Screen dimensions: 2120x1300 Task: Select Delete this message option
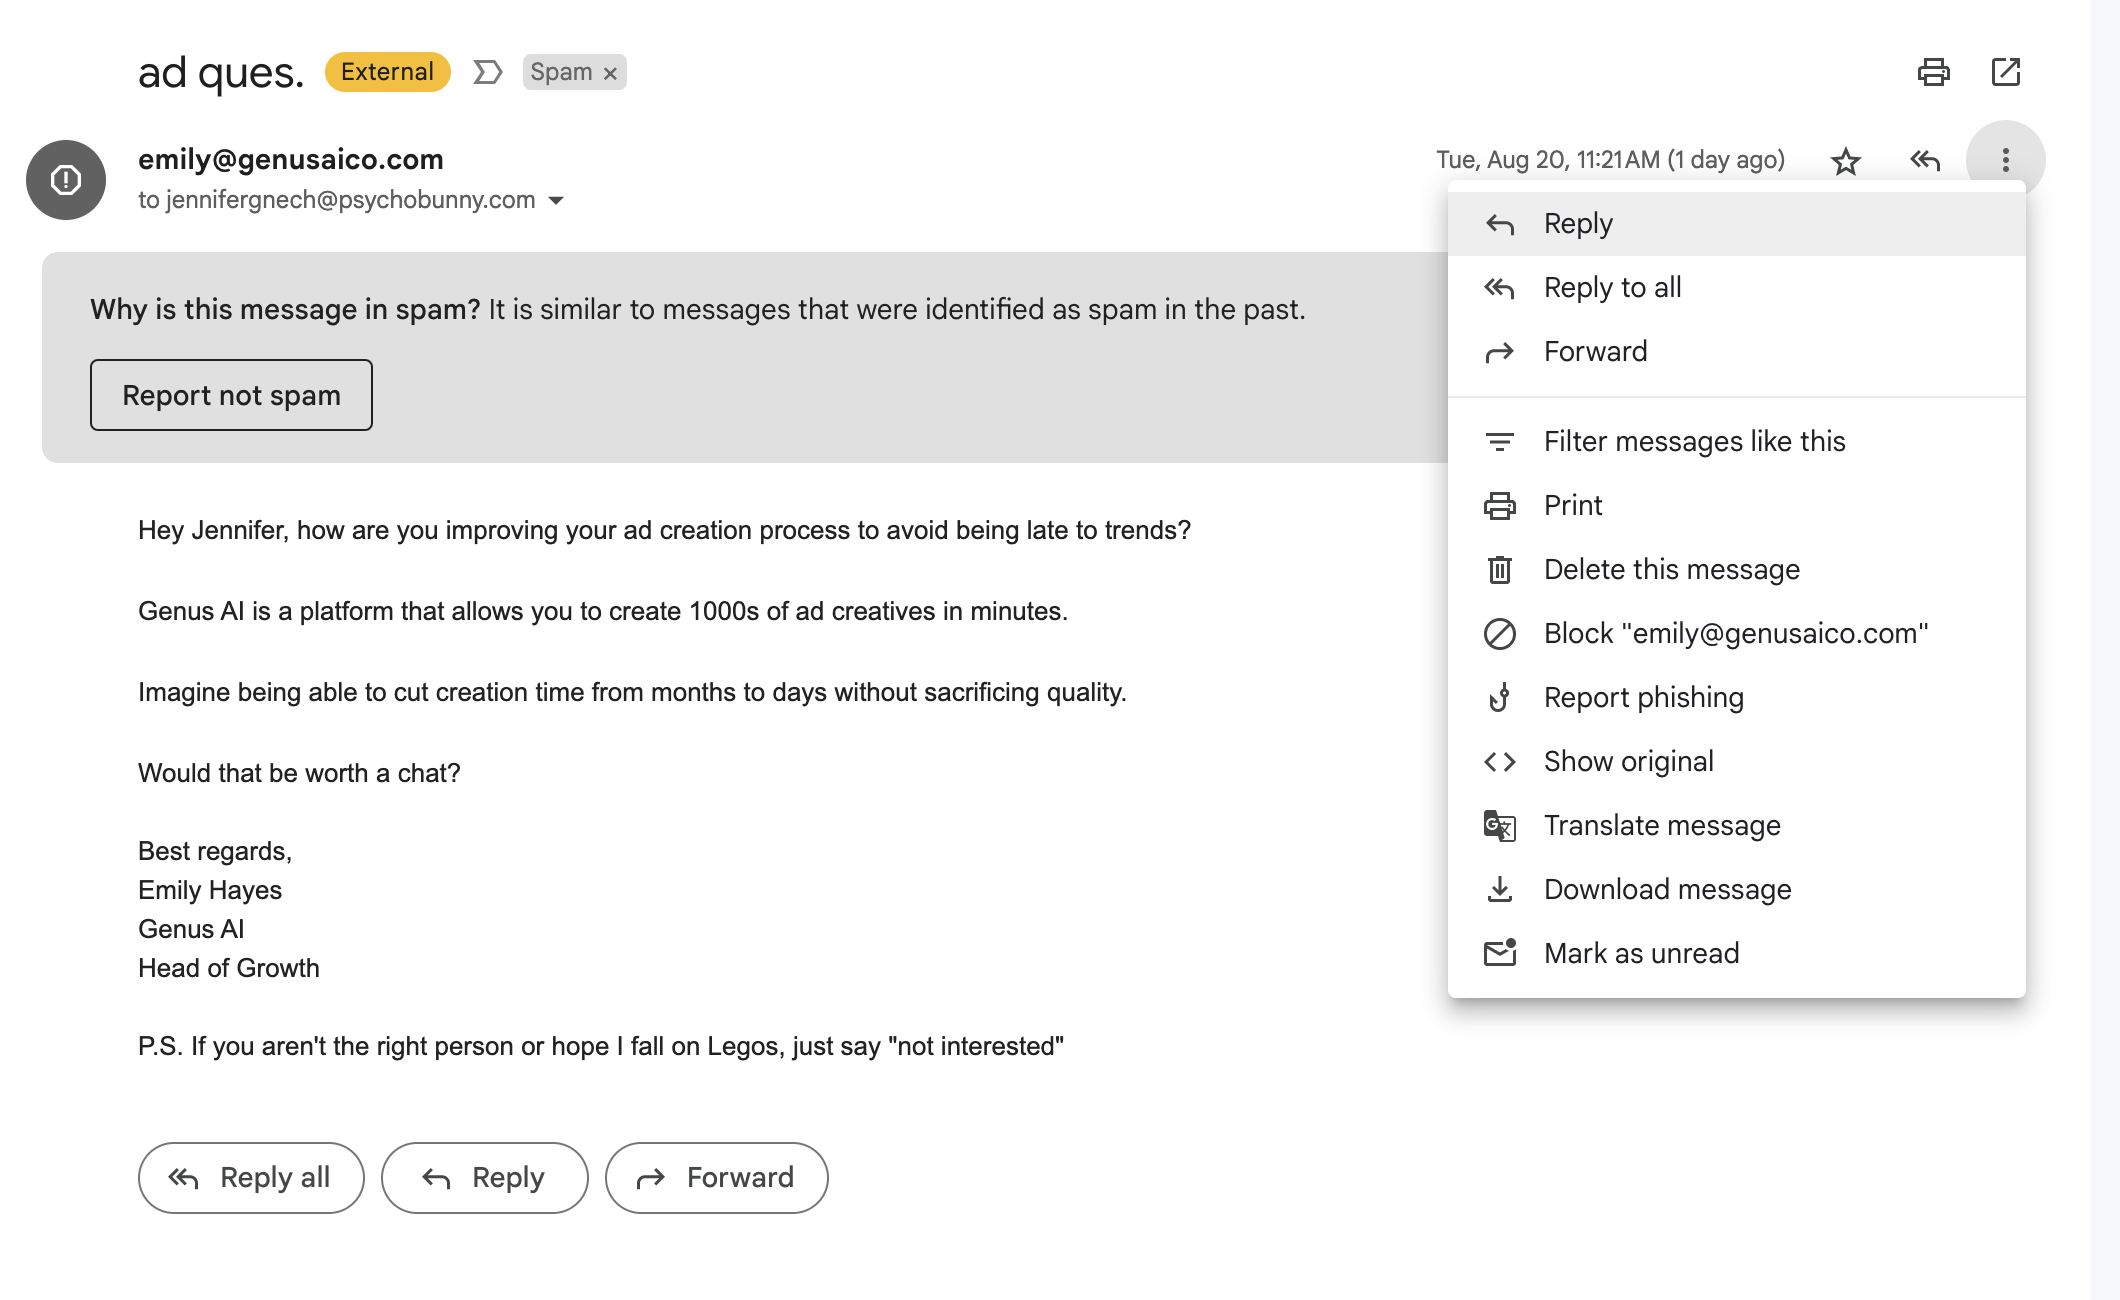click(1671, 570)
